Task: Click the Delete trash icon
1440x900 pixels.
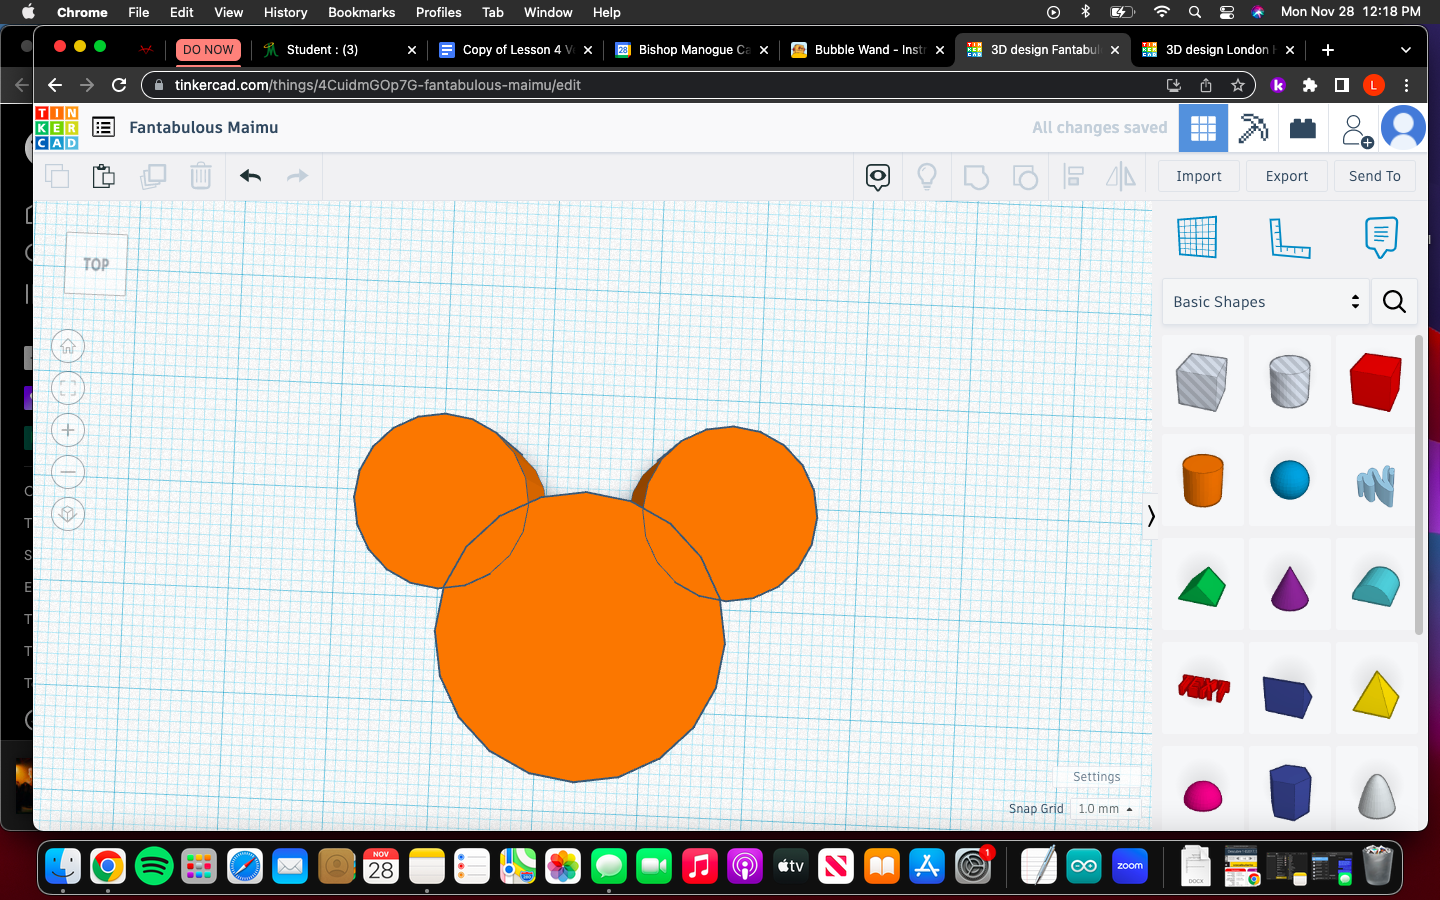Action: pos(201,177)
